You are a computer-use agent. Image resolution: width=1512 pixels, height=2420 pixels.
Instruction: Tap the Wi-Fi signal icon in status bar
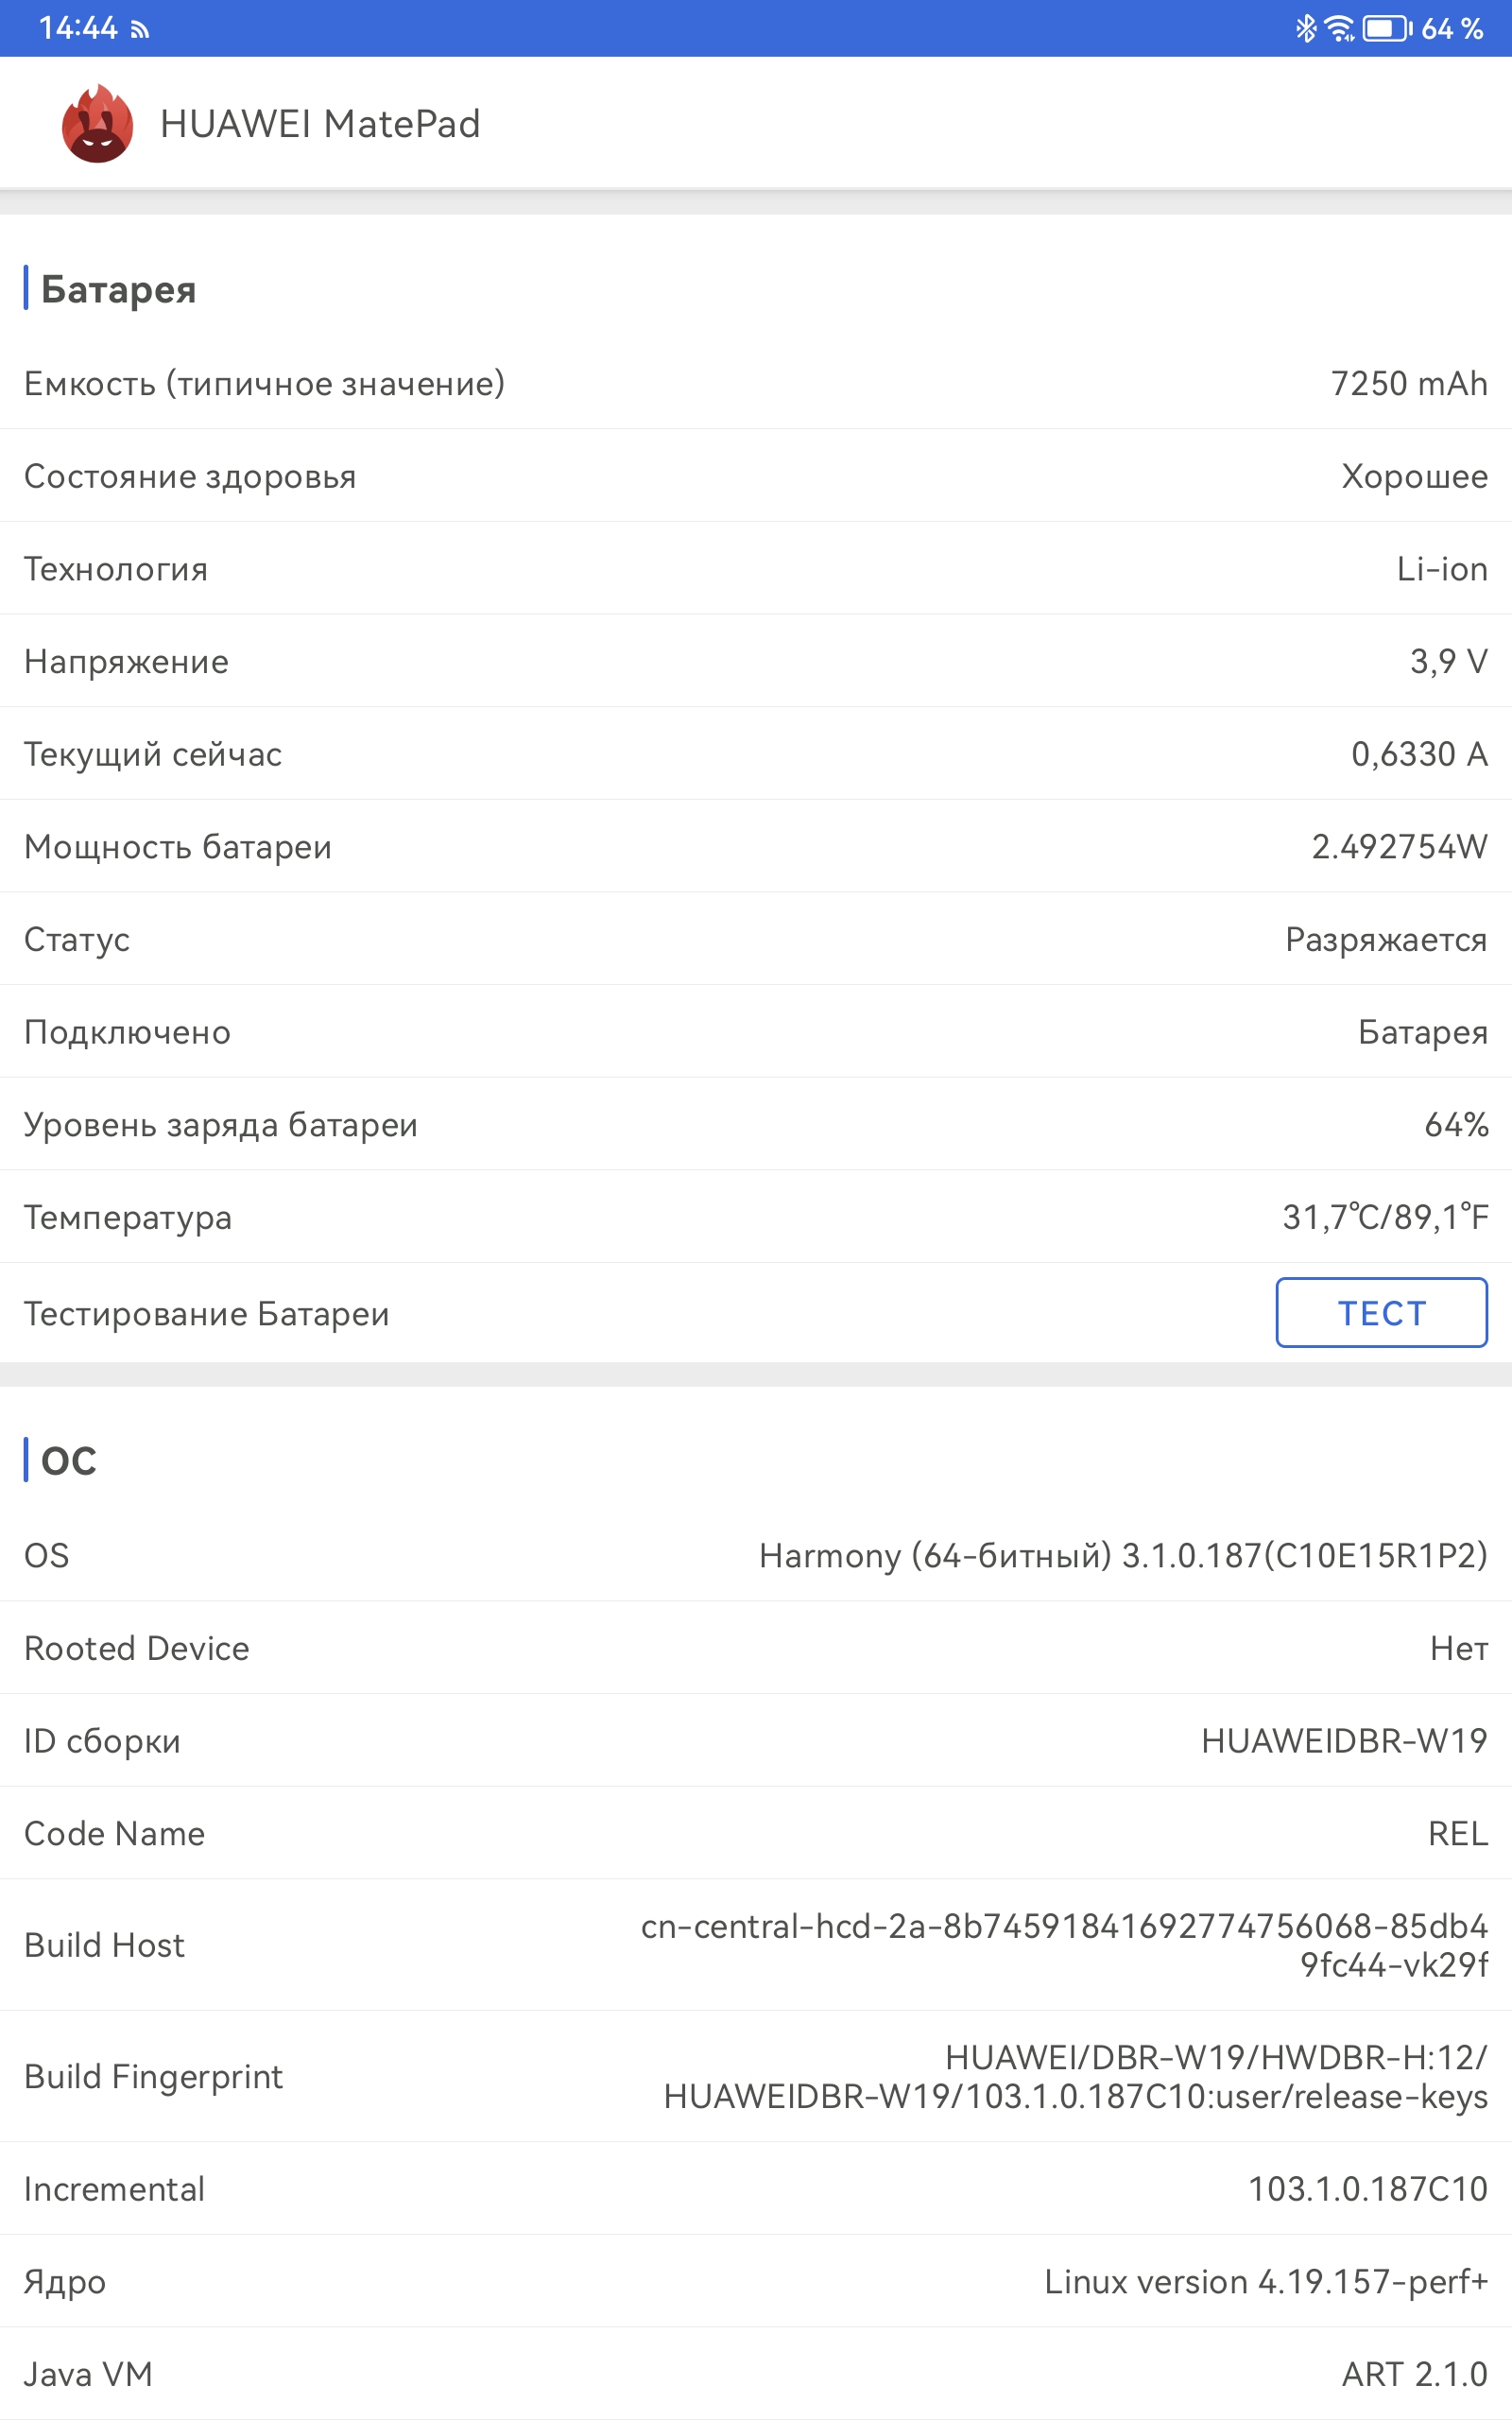[1339, 28]
